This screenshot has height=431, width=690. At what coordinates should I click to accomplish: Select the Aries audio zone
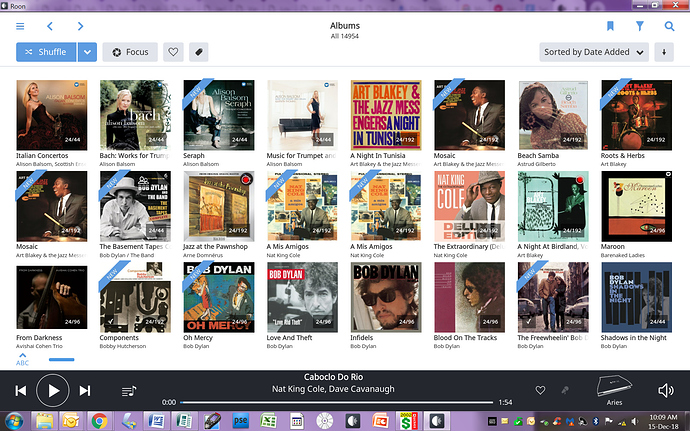coord(614,390)
